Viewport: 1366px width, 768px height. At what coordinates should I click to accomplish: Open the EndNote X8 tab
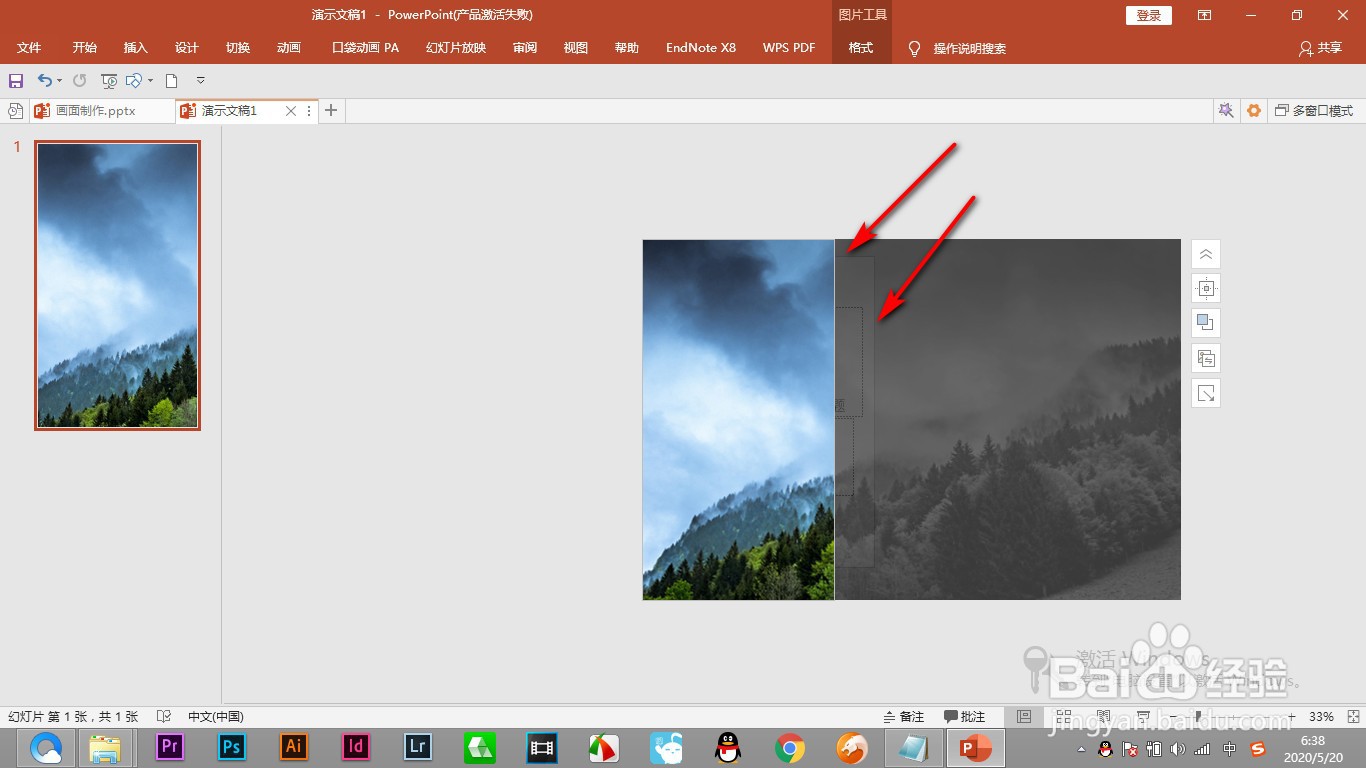(701, 48)
